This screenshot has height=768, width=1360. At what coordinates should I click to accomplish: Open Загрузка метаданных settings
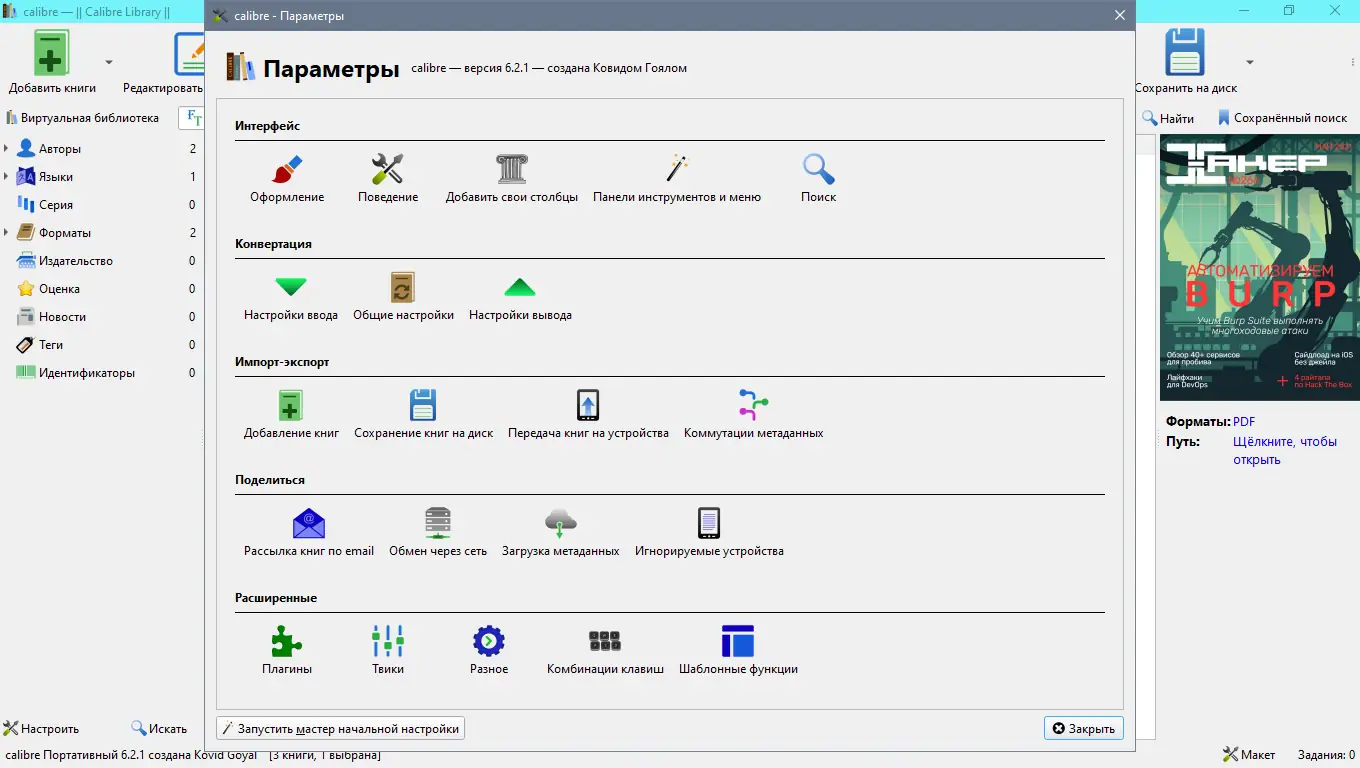[x=561, y=533]
